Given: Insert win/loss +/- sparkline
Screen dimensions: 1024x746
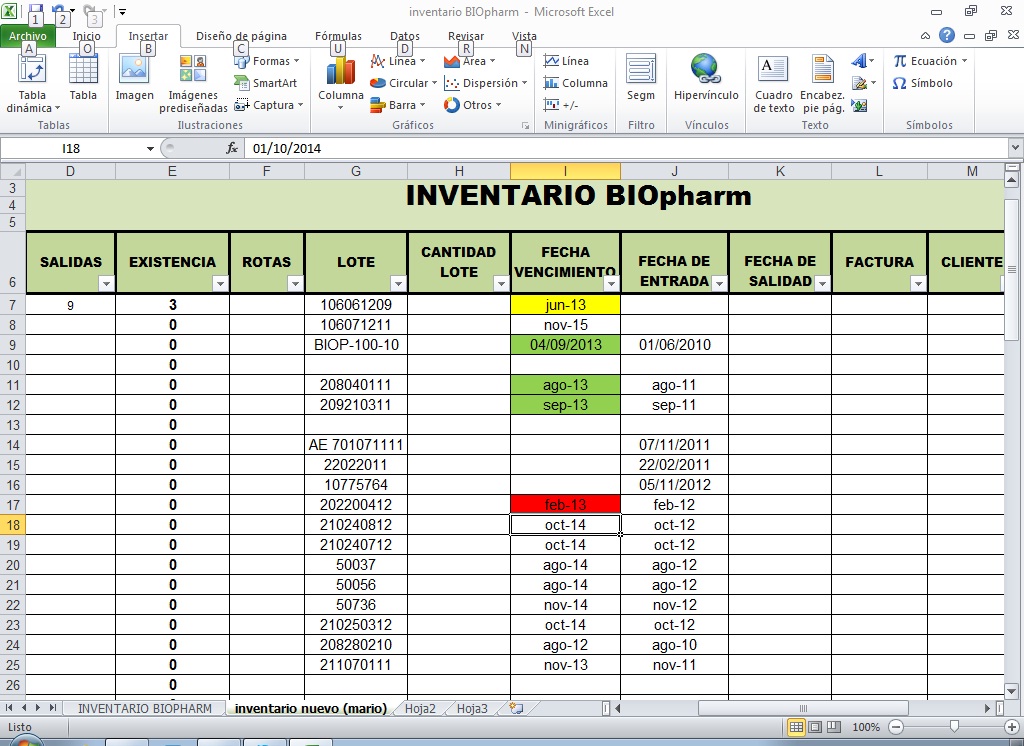Looking at the screenshot, I should [561, 105].
